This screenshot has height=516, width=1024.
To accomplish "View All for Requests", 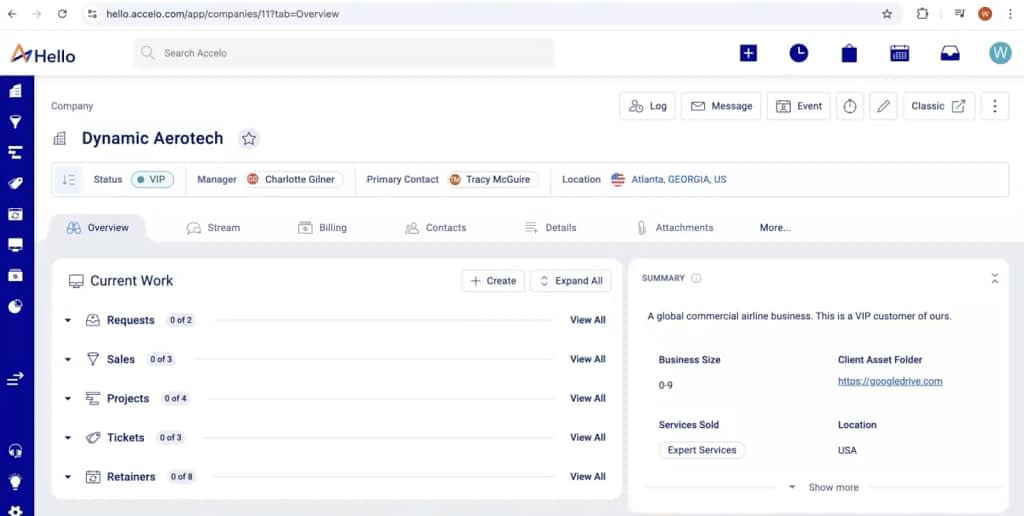I will pos(588,320).
